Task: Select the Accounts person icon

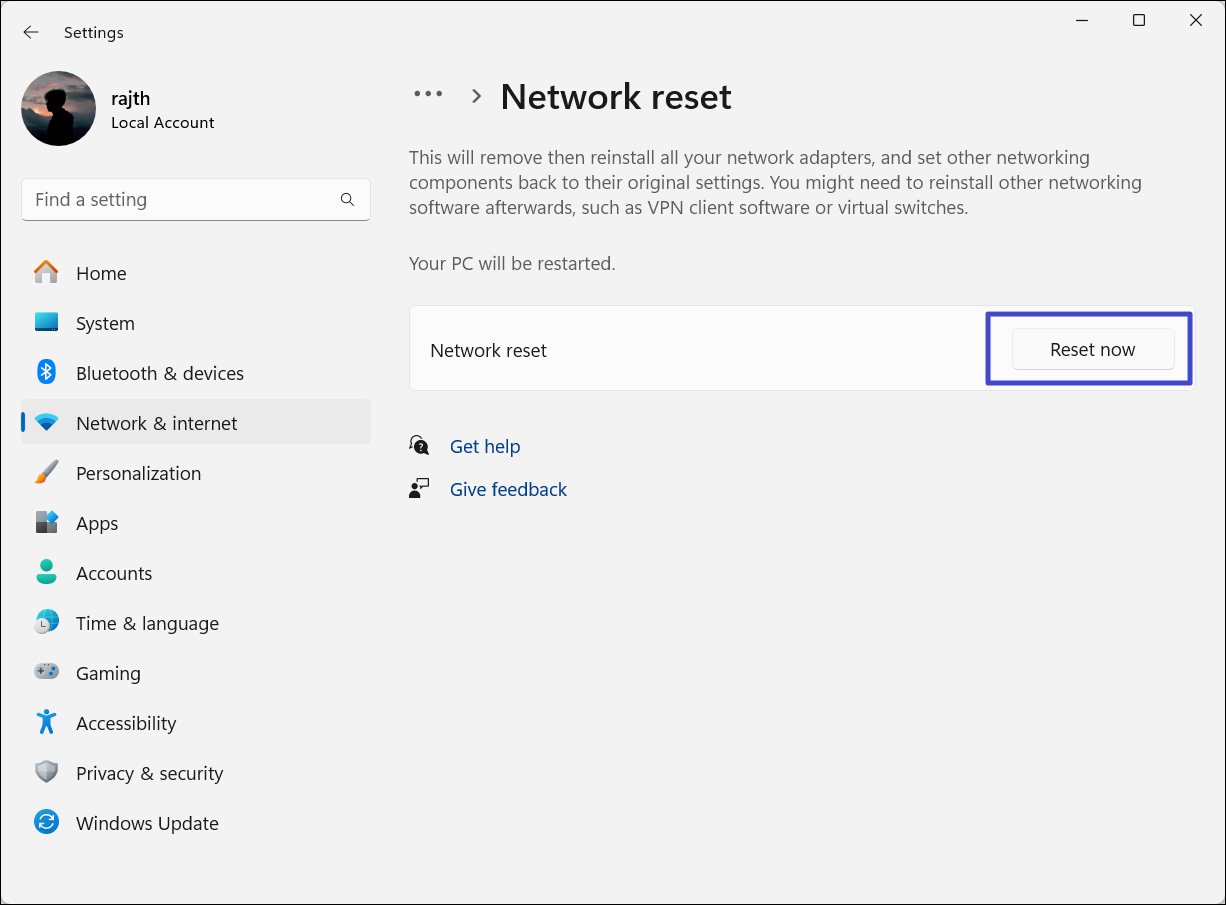Action: coord(46,572)
